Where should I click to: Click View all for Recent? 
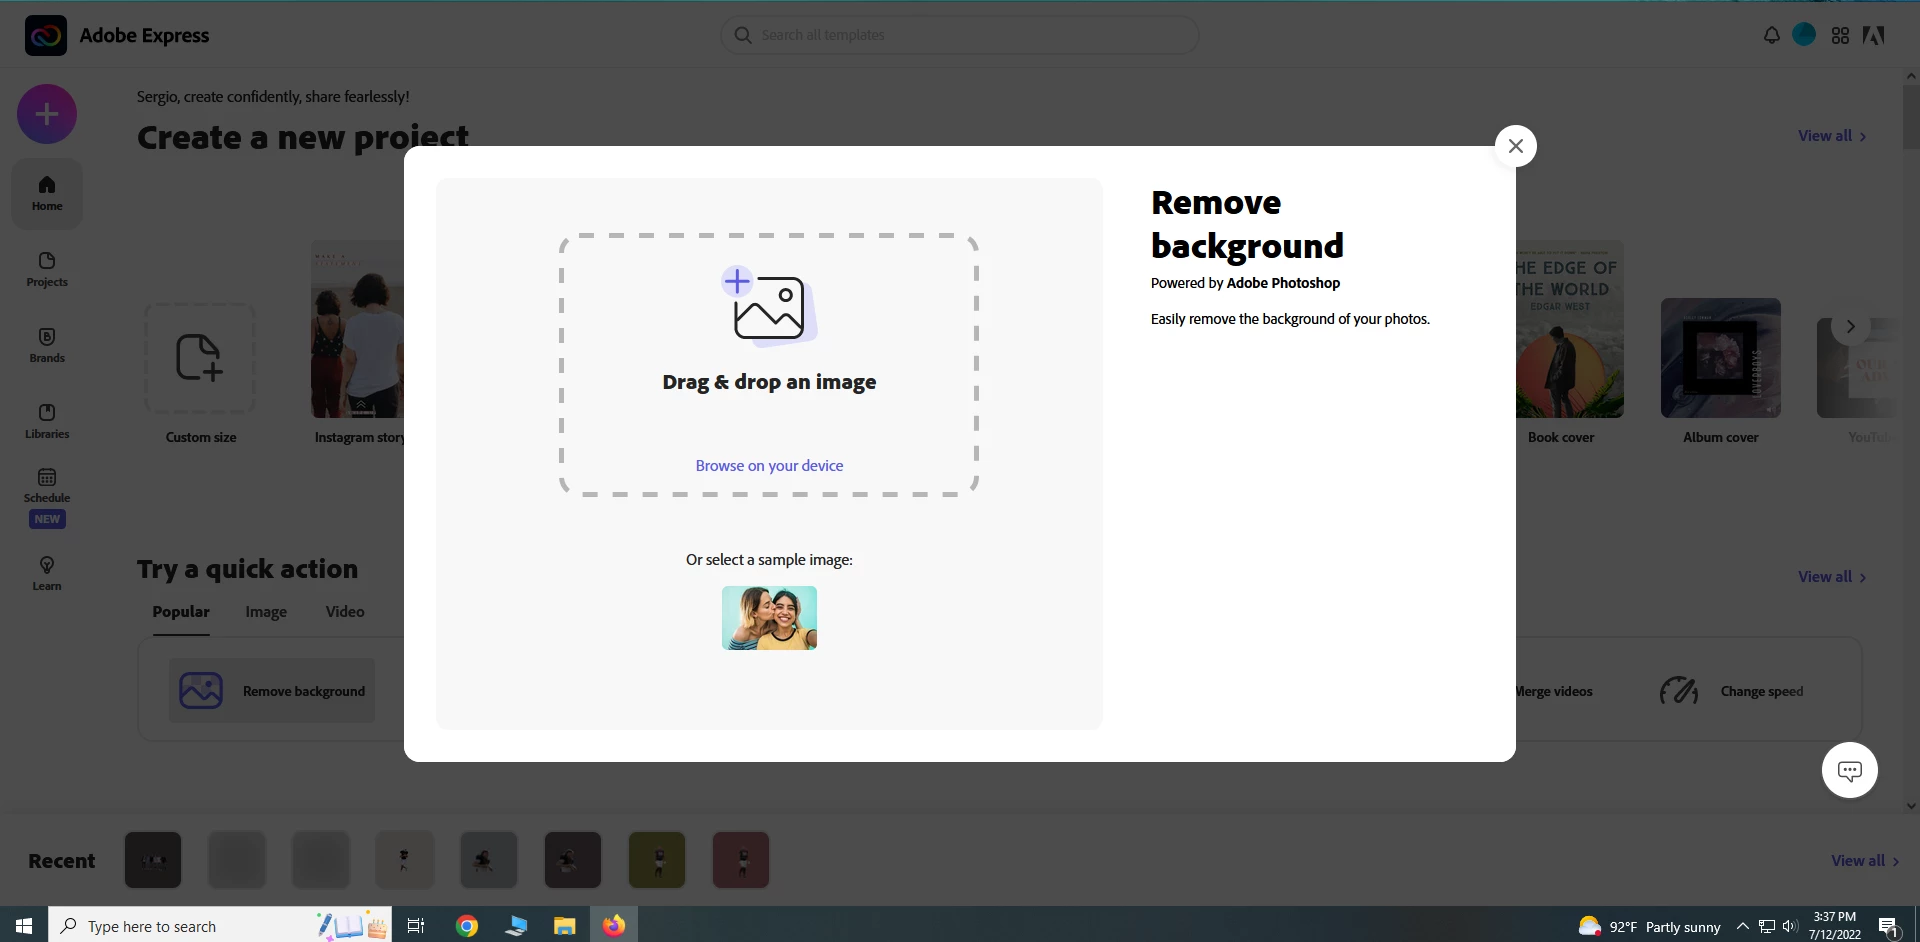(1865, 861)
